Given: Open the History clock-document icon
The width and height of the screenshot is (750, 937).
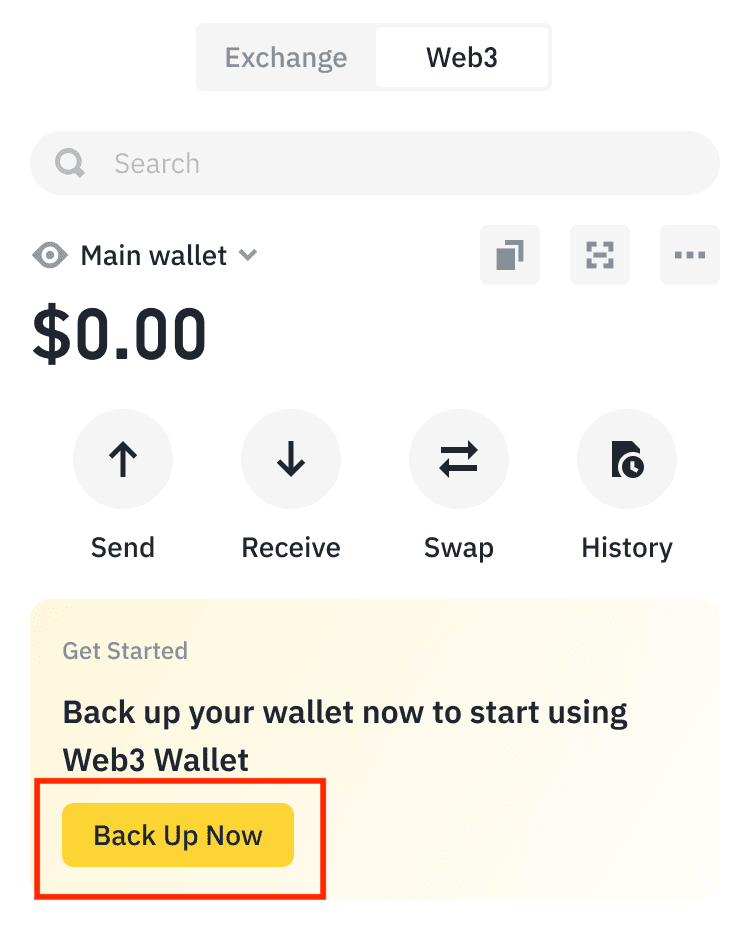Looking at the screenshot, I should coord(627,459).
